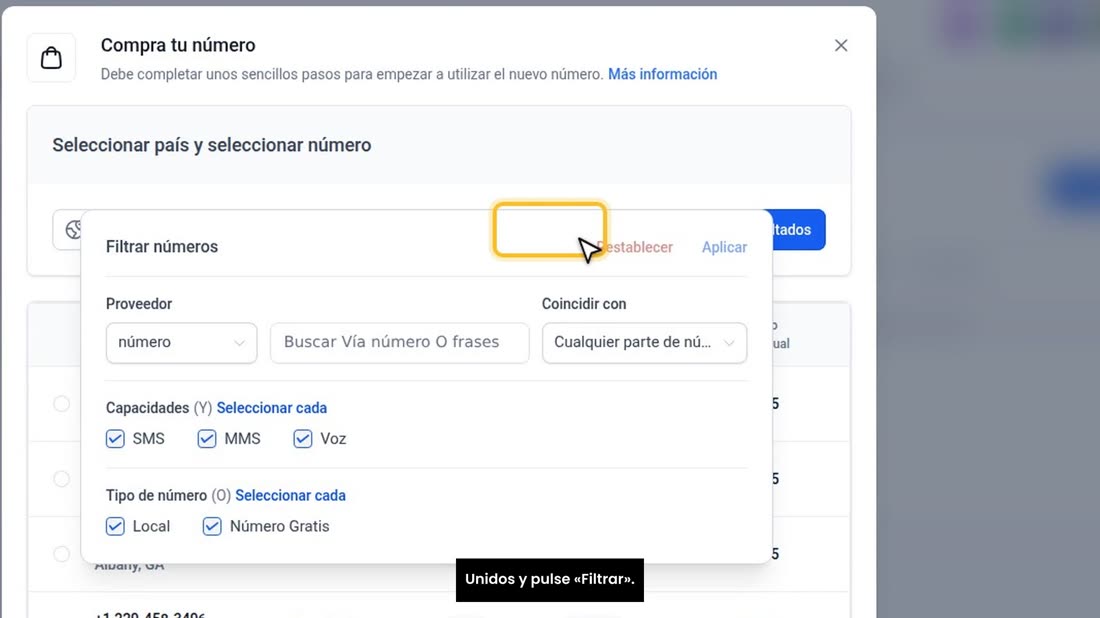Click the Coincidir con label

click(x=584, y=304)
